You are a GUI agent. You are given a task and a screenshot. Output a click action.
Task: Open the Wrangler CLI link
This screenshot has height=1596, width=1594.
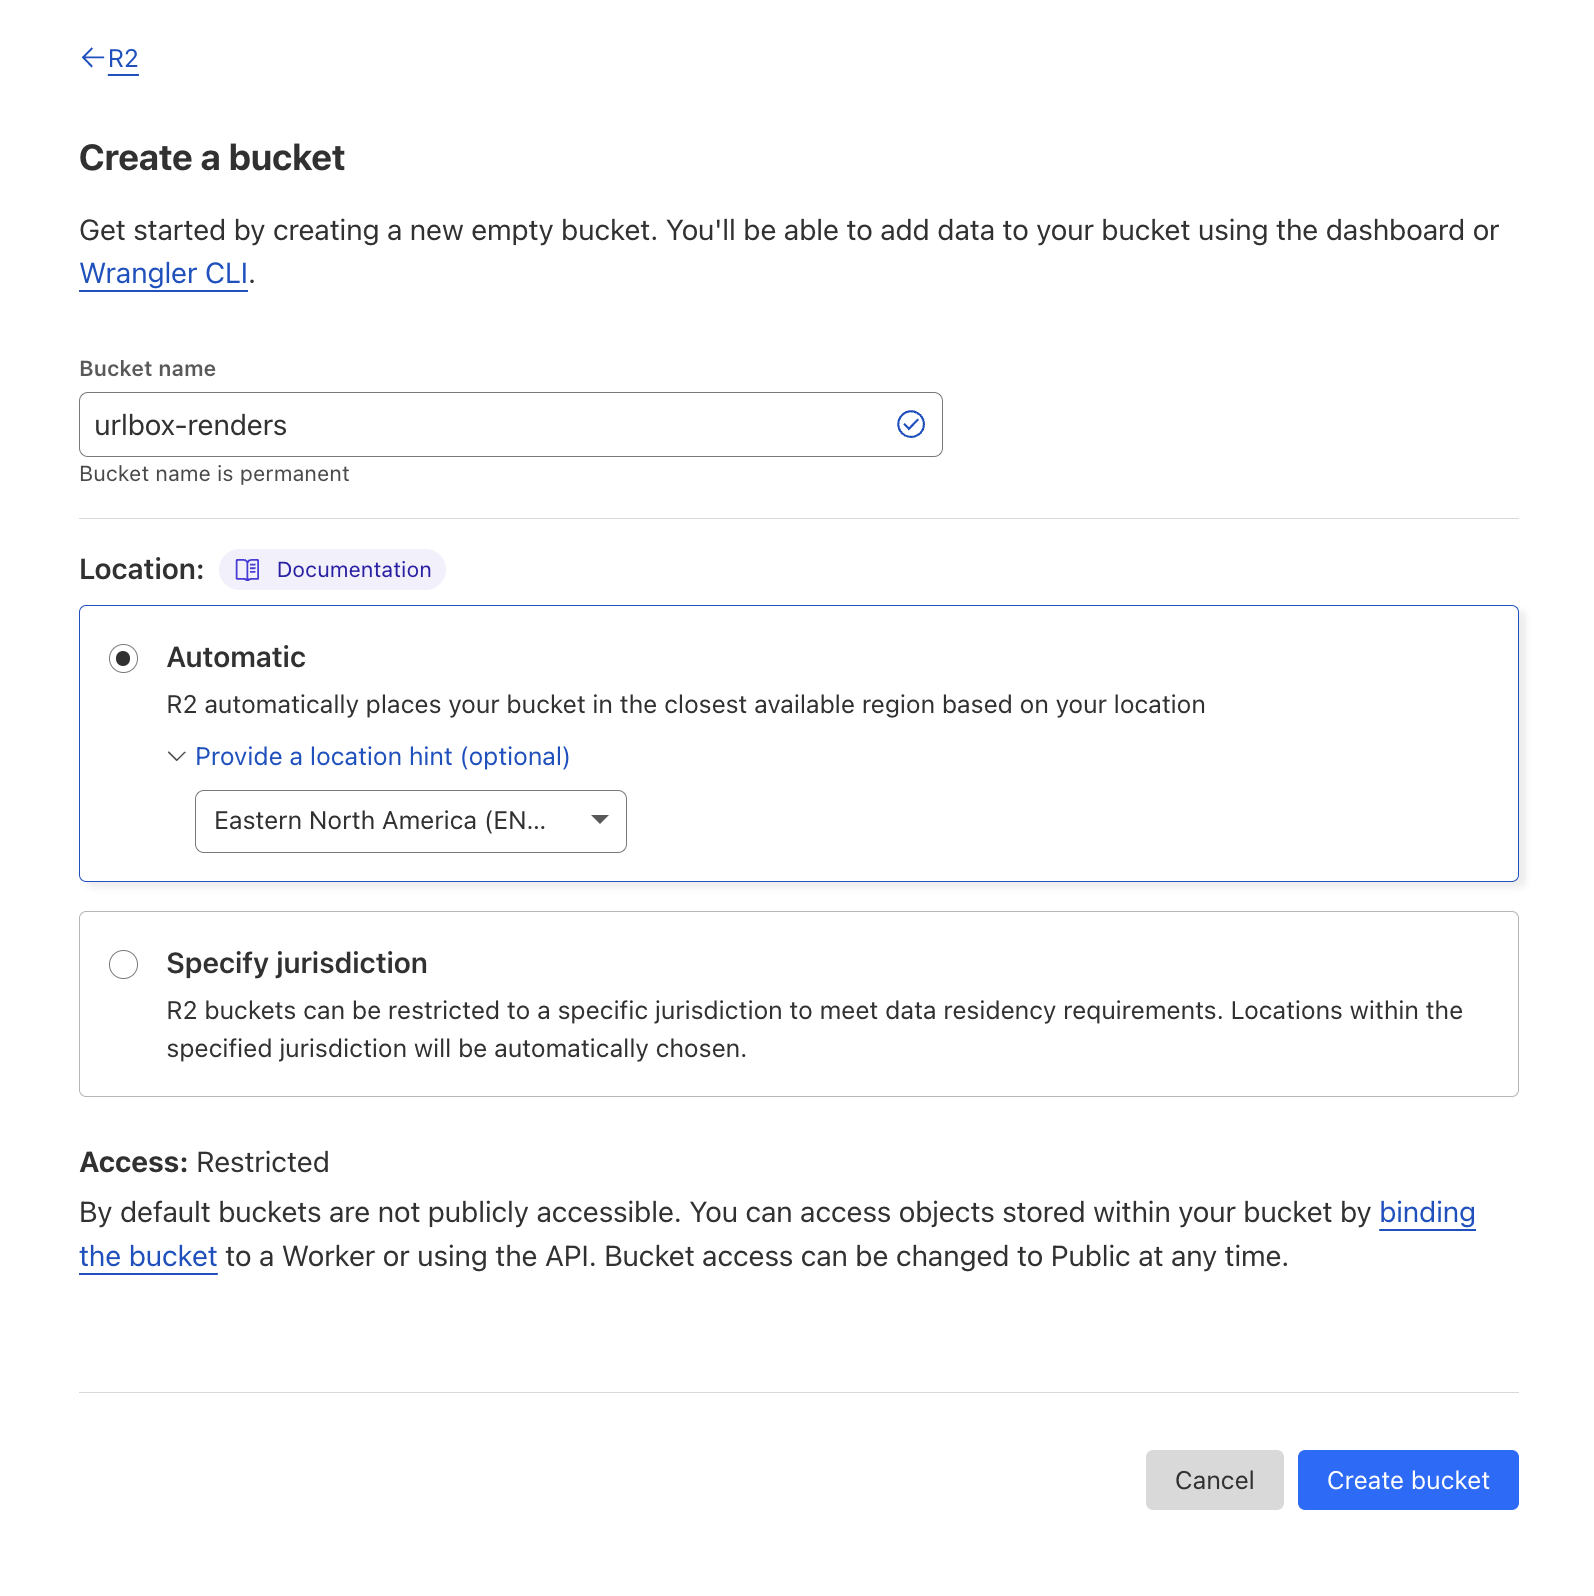click(x=163, y=273)
